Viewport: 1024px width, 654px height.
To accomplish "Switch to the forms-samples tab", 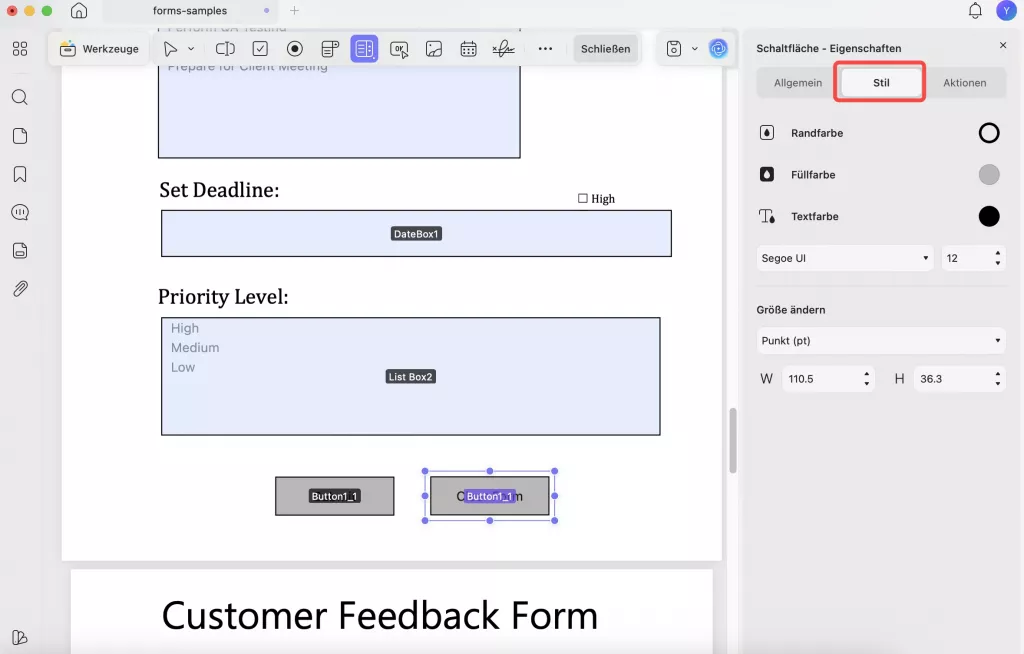I will pos(190,10).
